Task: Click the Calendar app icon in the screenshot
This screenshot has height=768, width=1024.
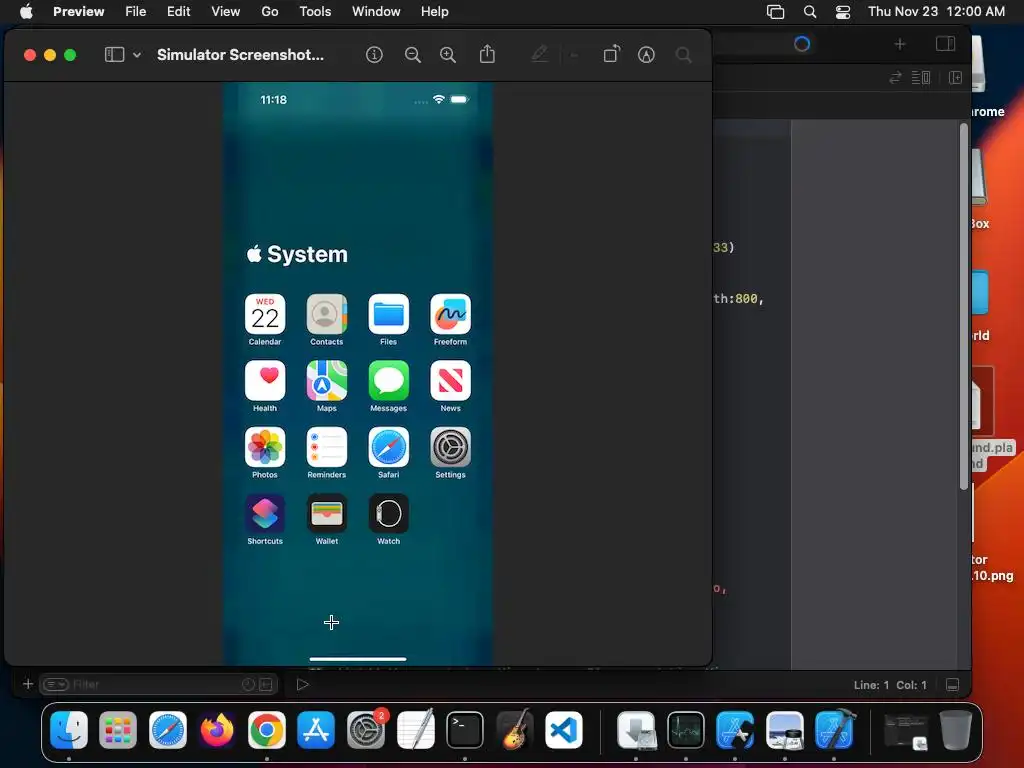Action: coord(264,314)
